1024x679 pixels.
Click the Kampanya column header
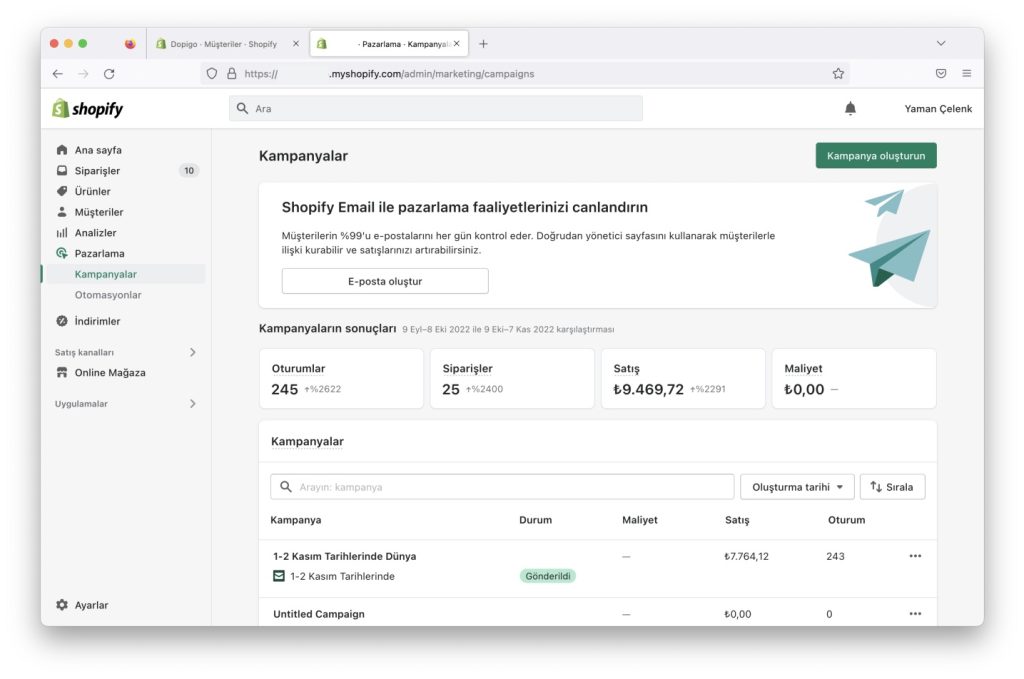point(296,520)
